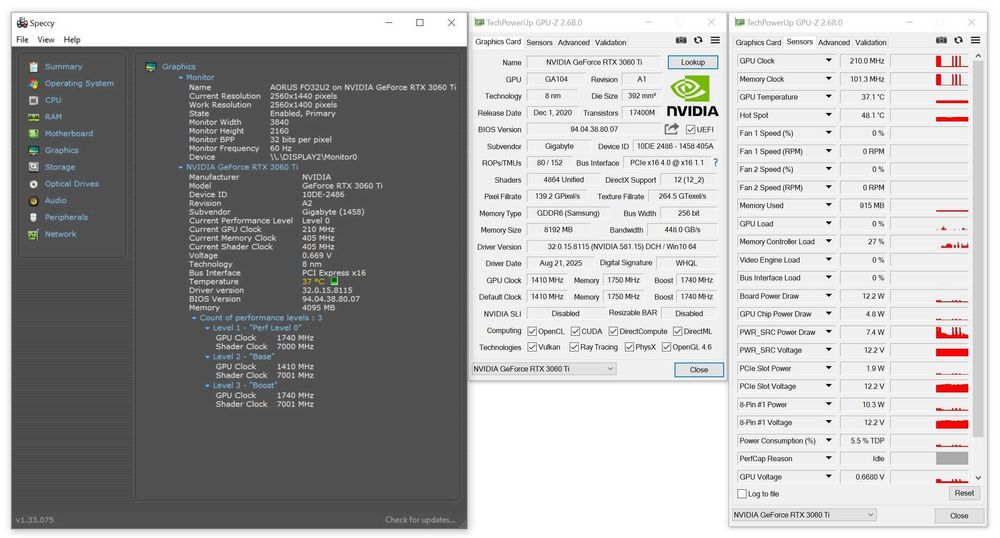Take a screenshot using the GPU-Z camera icon
The width and height of the screenshot is (1000, 538).
(681, 40)
